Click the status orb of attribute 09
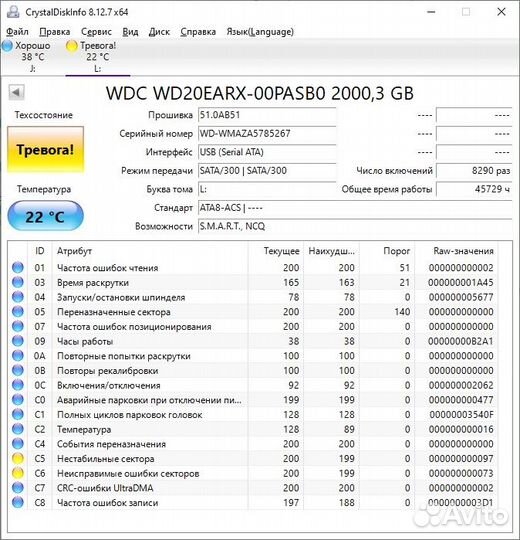The image size is (520, 540). (x=18, y=341)
